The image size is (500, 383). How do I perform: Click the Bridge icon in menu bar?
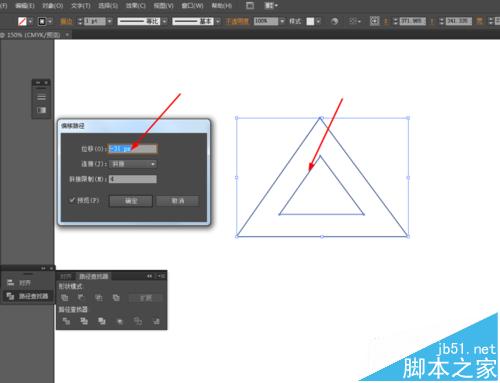250,6
